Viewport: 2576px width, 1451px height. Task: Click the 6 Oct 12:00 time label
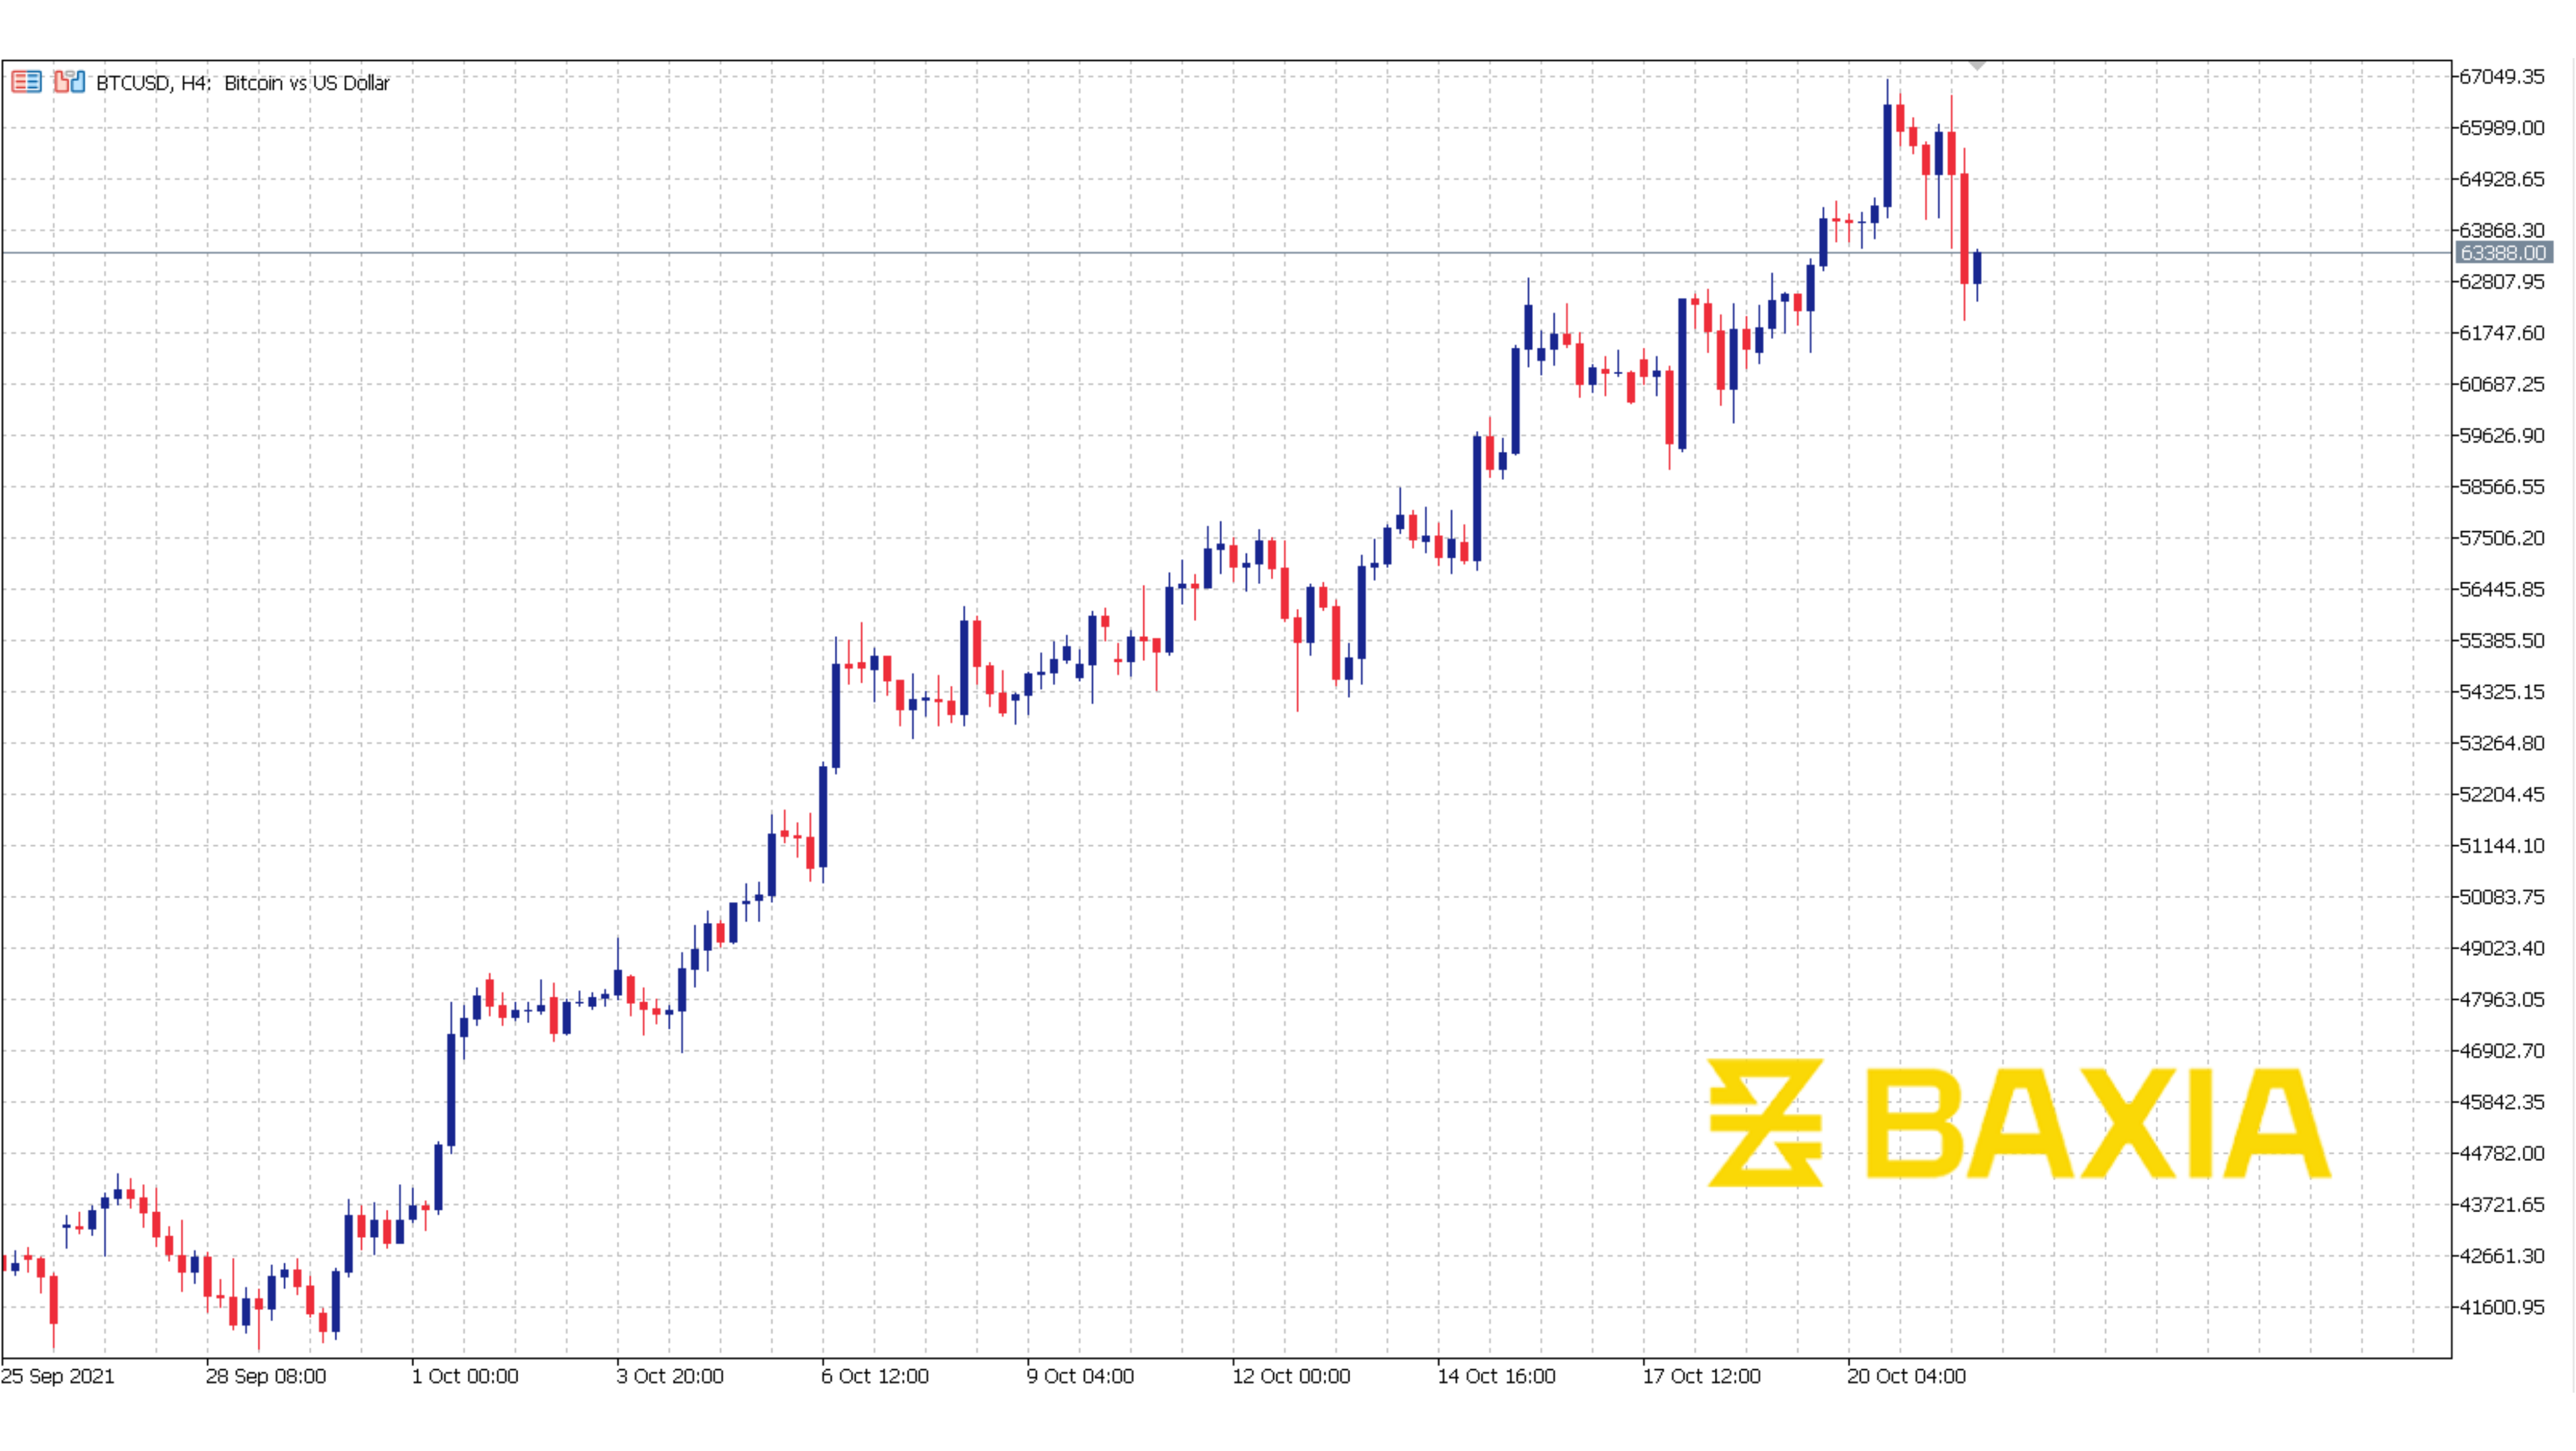[x=875, y=1376]
